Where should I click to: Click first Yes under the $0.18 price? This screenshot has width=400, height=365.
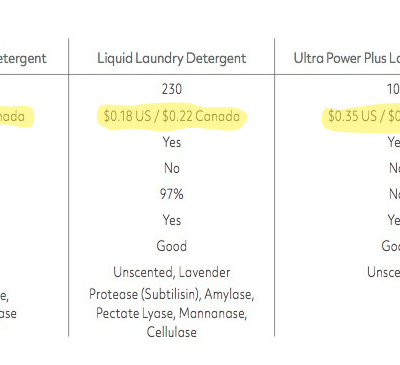172,142
